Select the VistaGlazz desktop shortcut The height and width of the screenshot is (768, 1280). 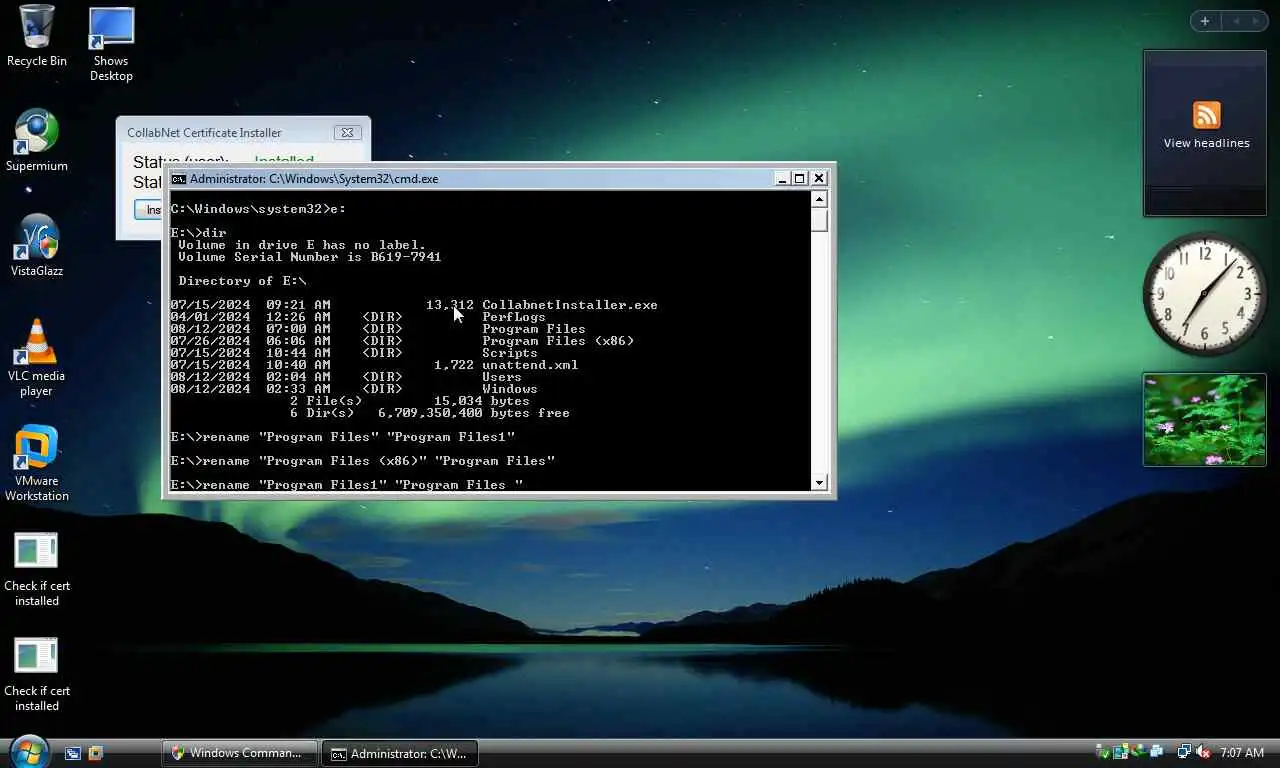tap(37, 246)
